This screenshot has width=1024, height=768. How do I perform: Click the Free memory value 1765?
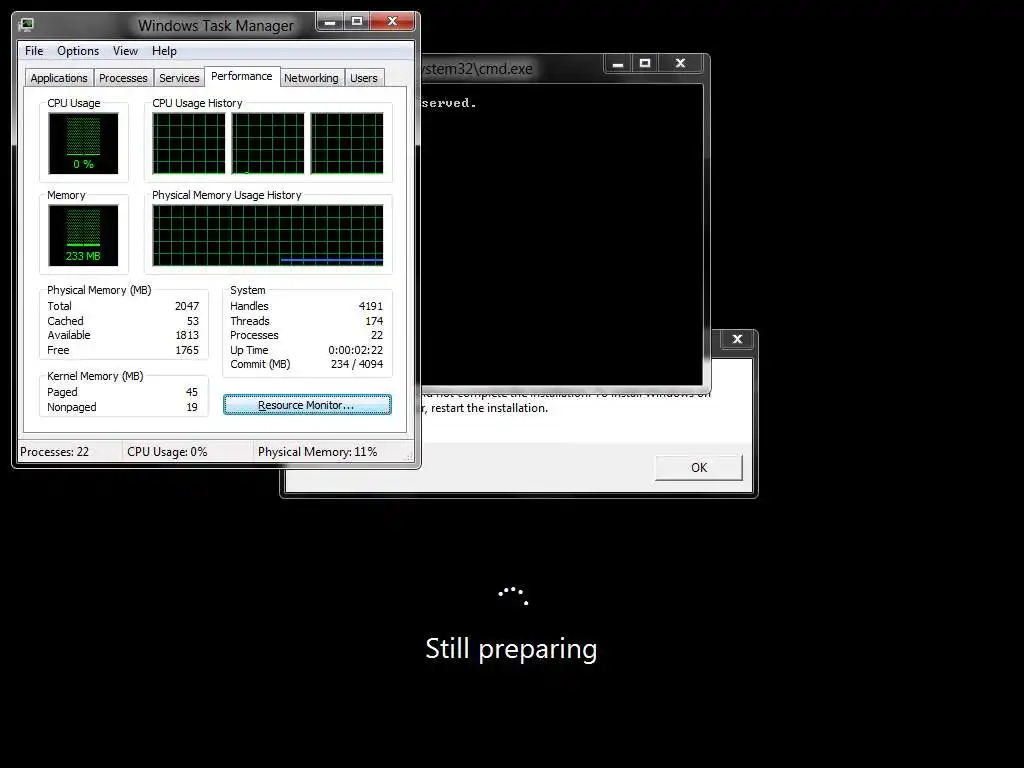click(187, 350)
